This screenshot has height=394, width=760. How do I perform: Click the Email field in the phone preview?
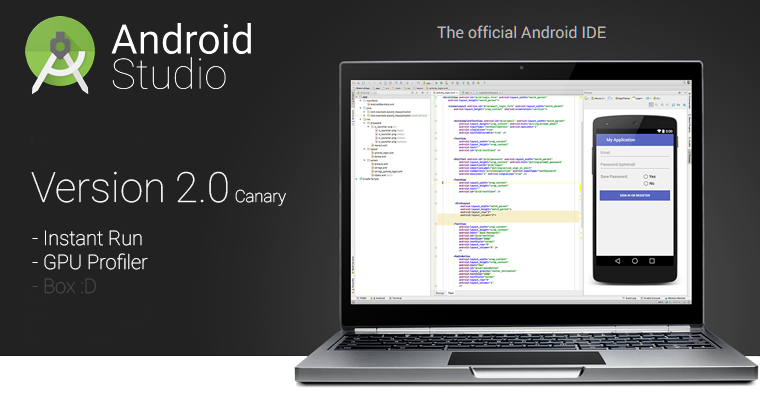click(x=634, y=153)
